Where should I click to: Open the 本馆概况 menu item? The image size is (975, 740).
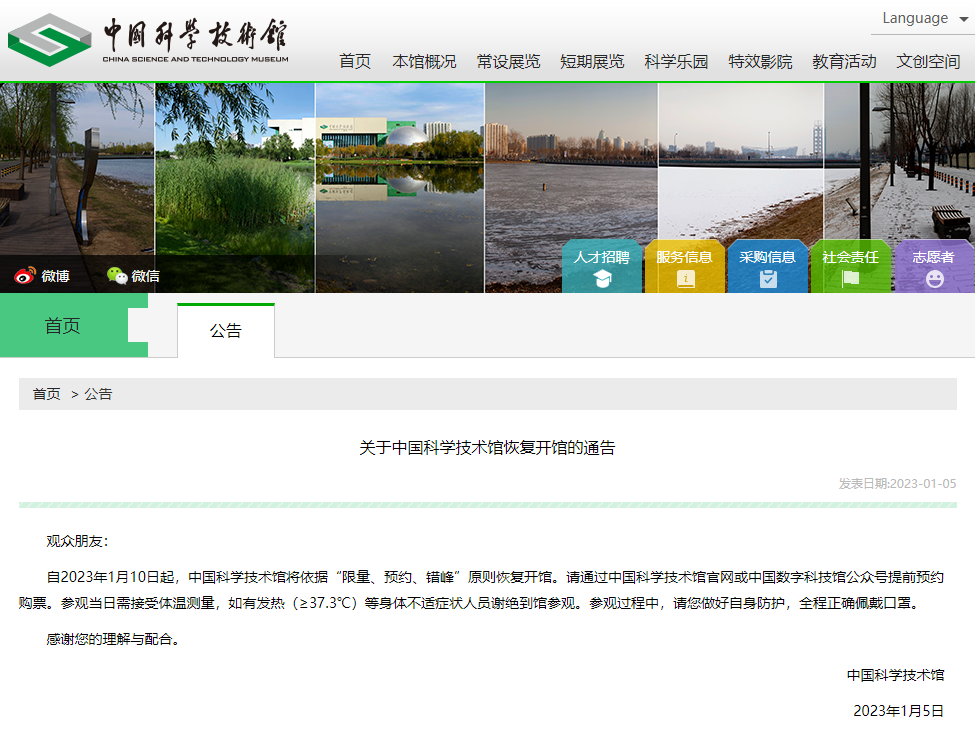[424, 62]
